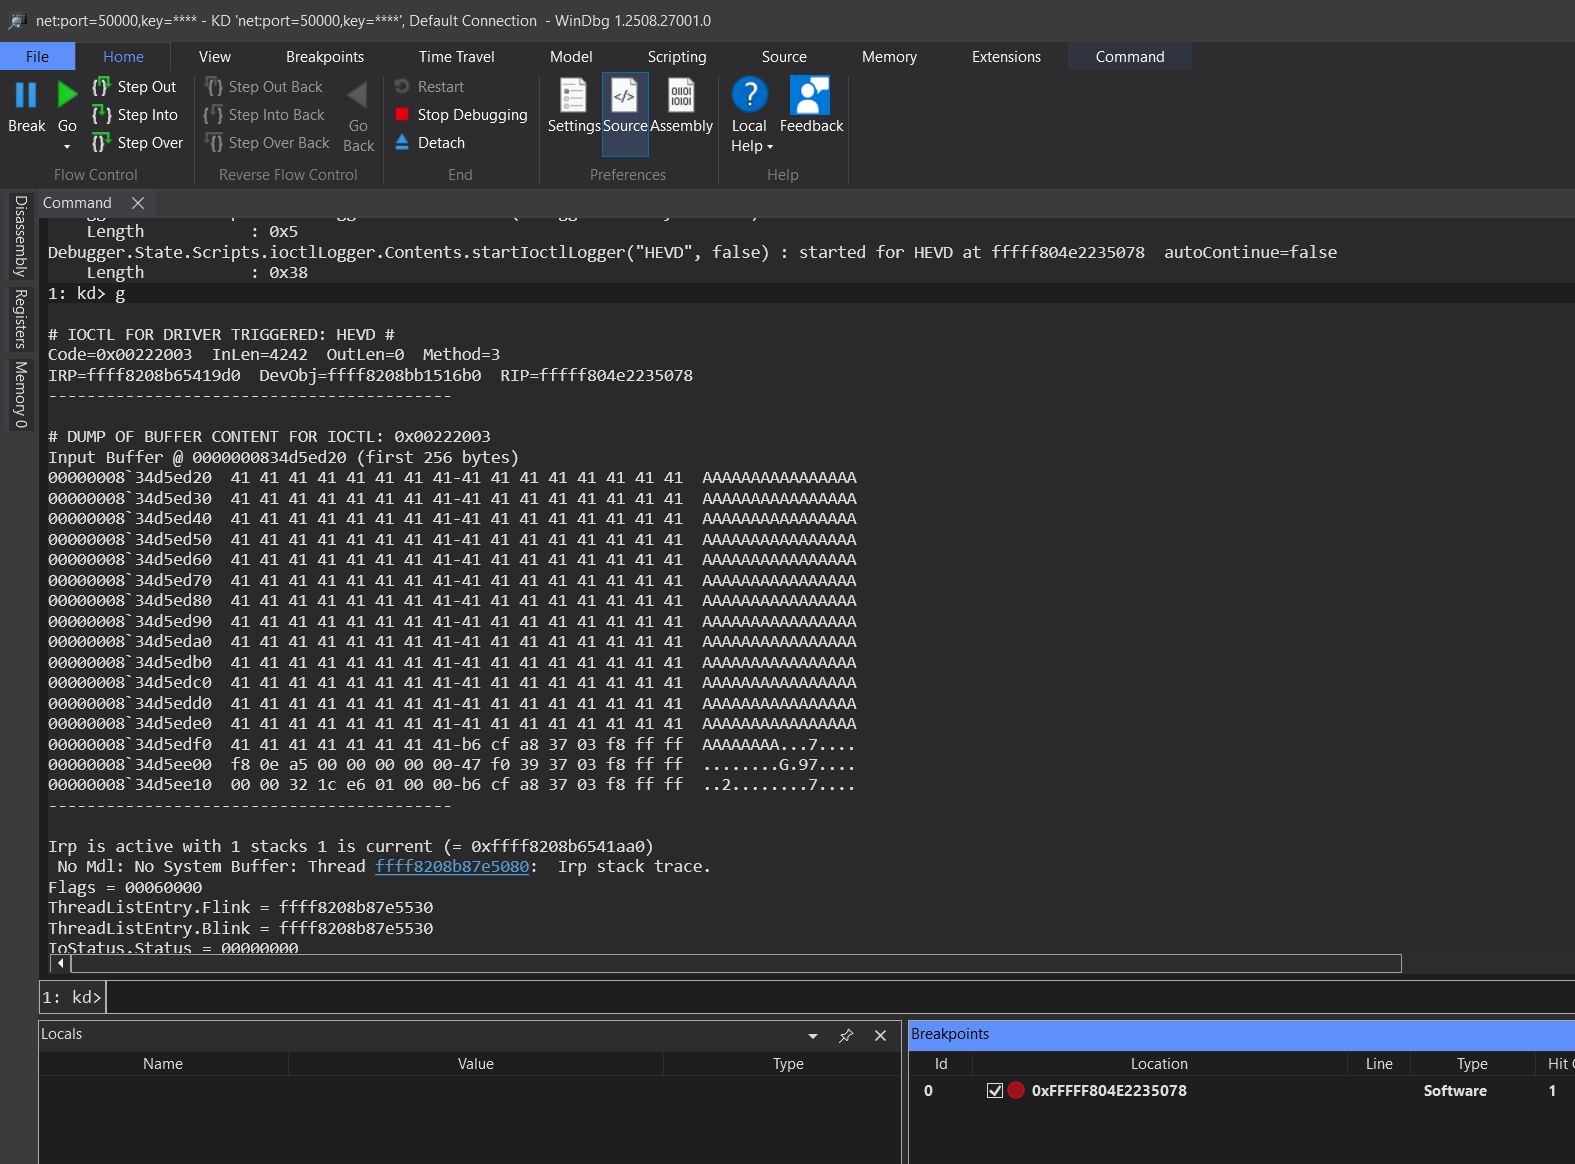Close the Command window tab
The image size is (1575, 1164).
tap(138, 203)
